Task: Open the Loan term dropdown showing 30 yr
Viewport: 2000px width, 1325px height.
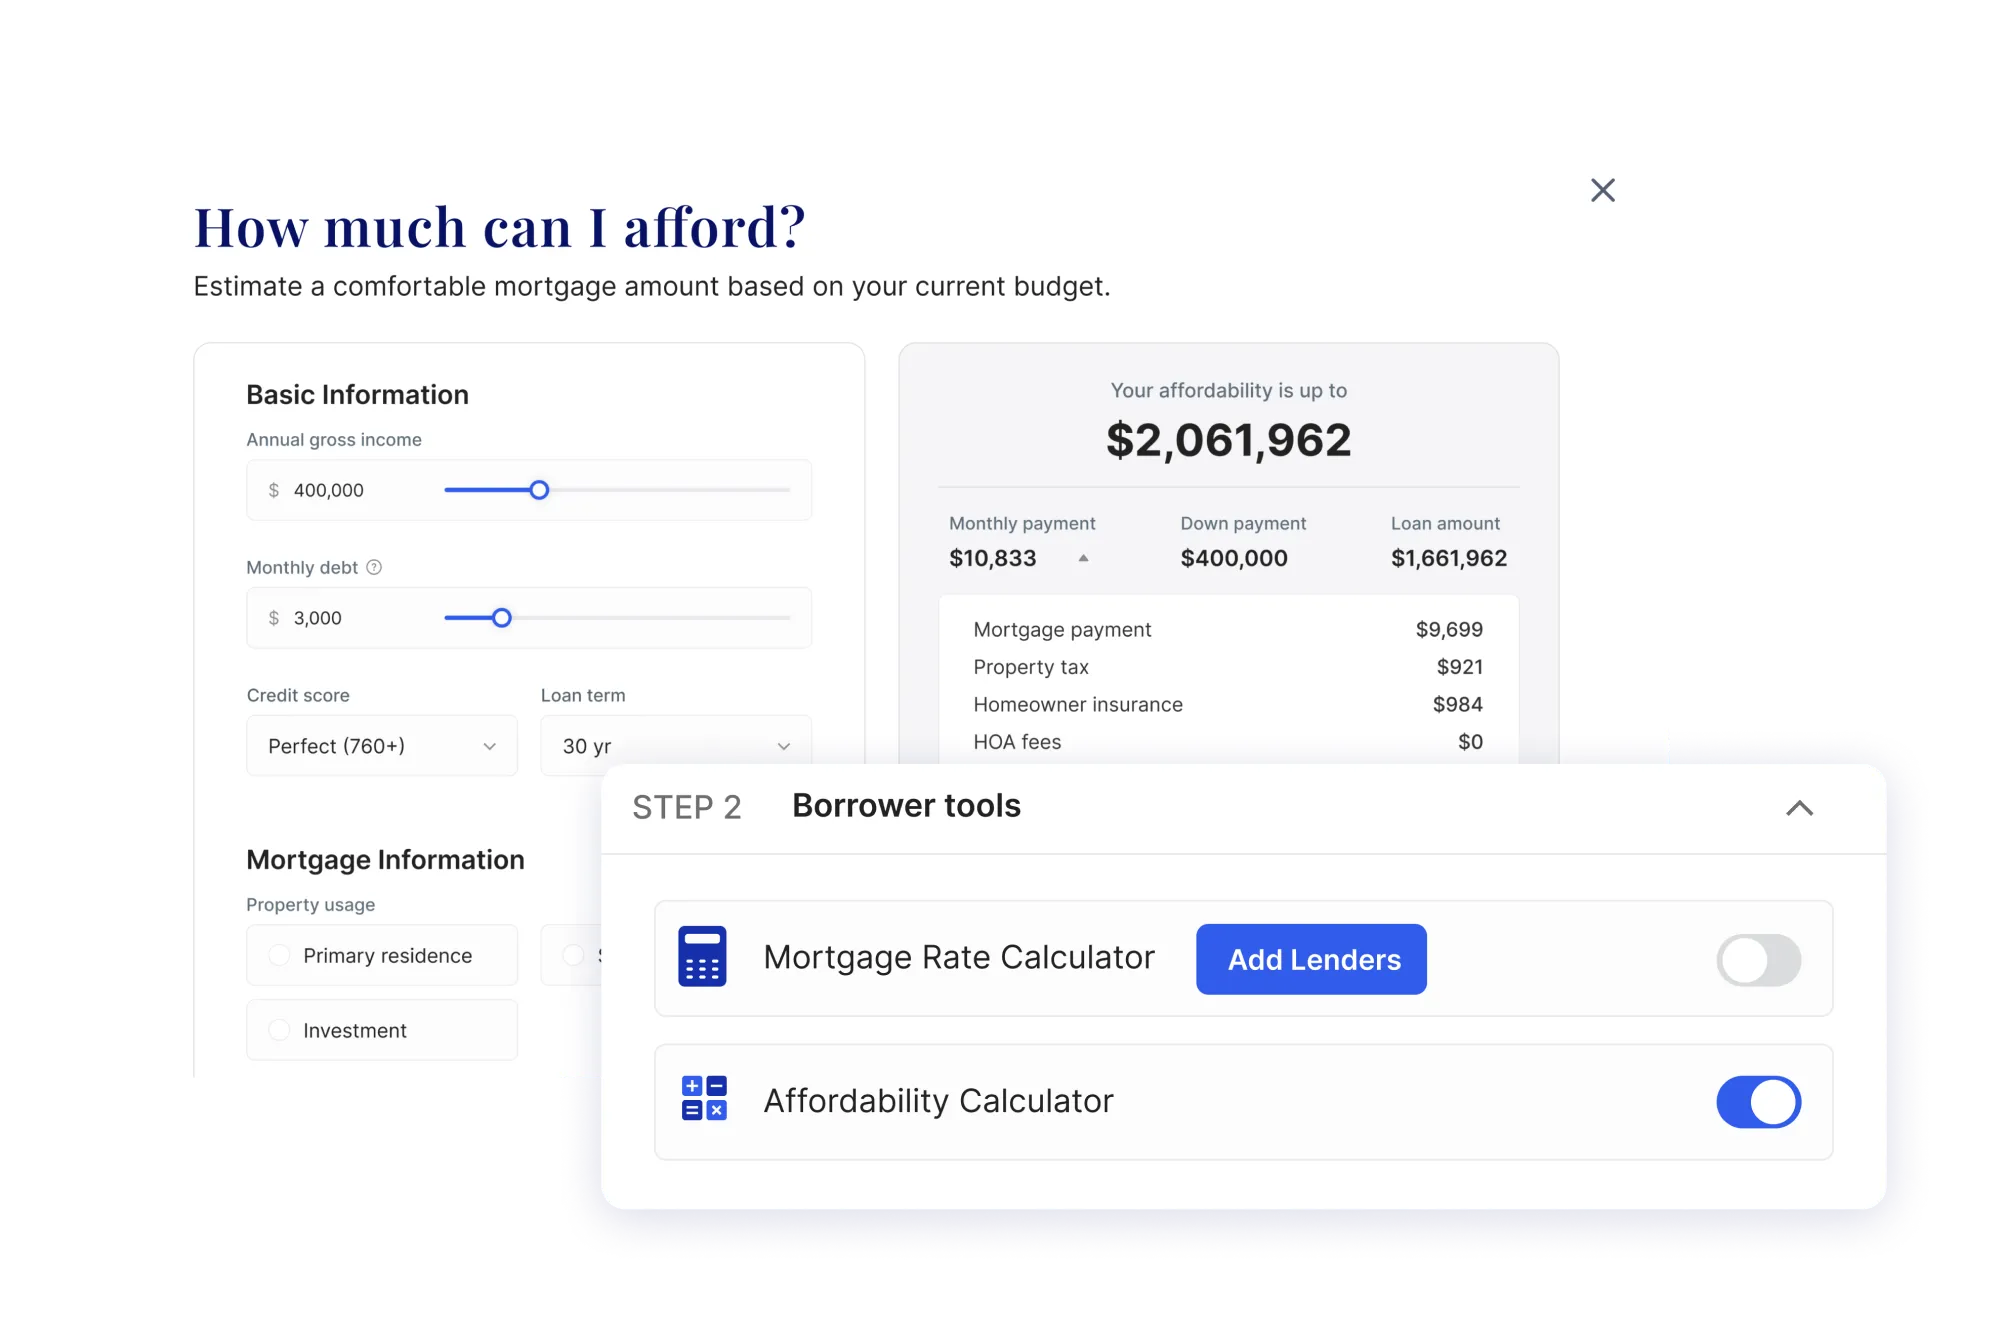Action: point(674,745)
